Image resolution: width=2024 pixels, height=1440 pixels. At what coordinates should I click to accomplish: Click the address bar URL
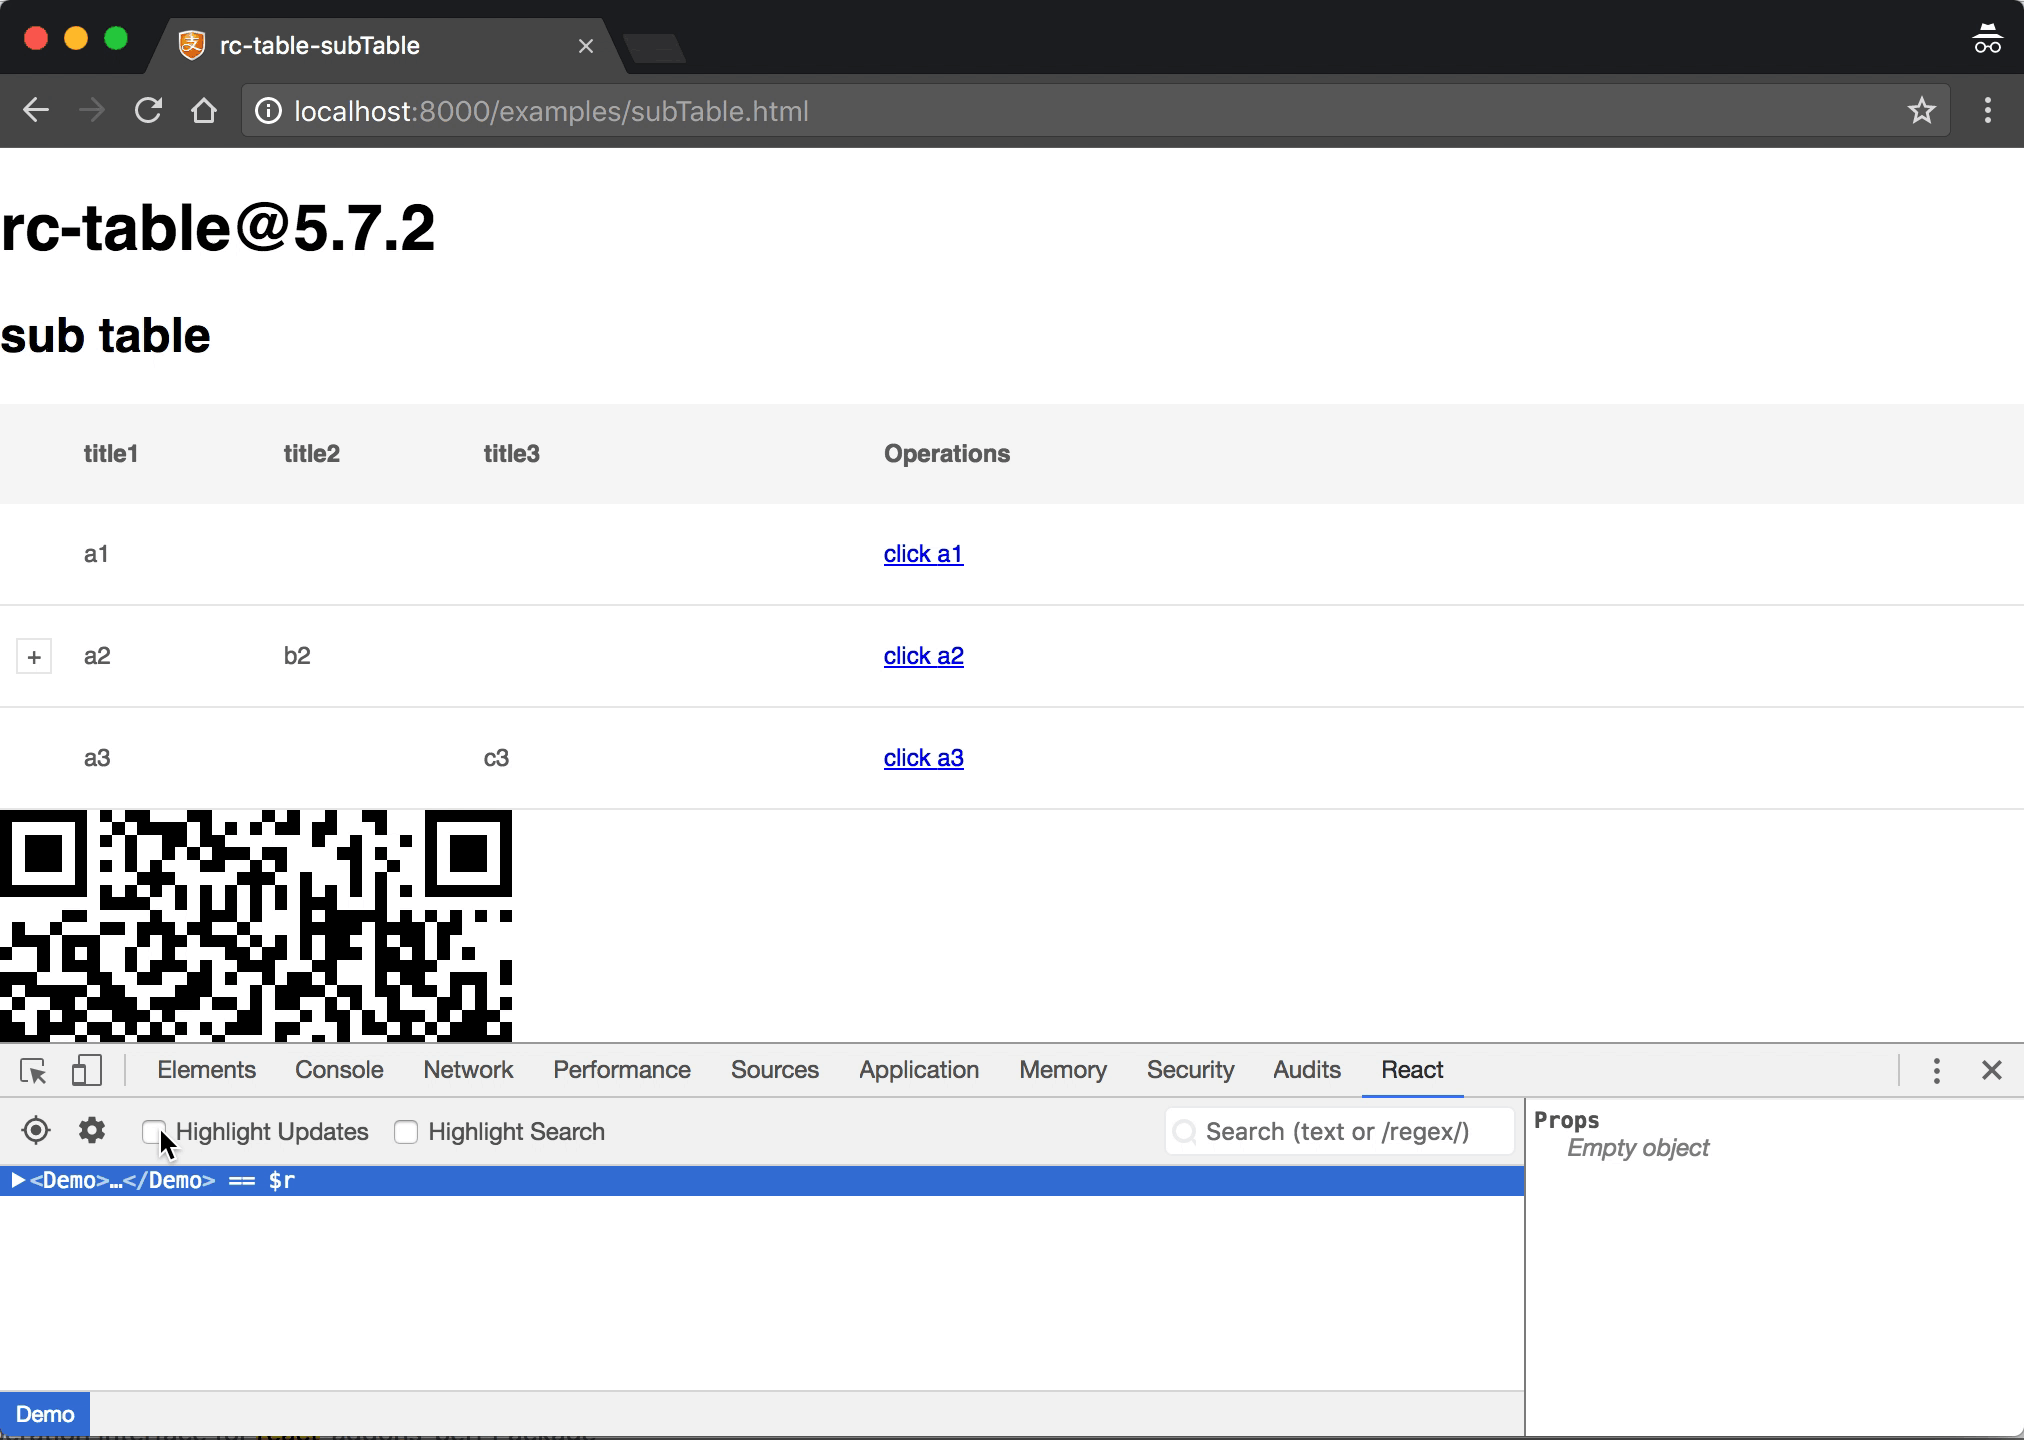click(x=551, y=111)
